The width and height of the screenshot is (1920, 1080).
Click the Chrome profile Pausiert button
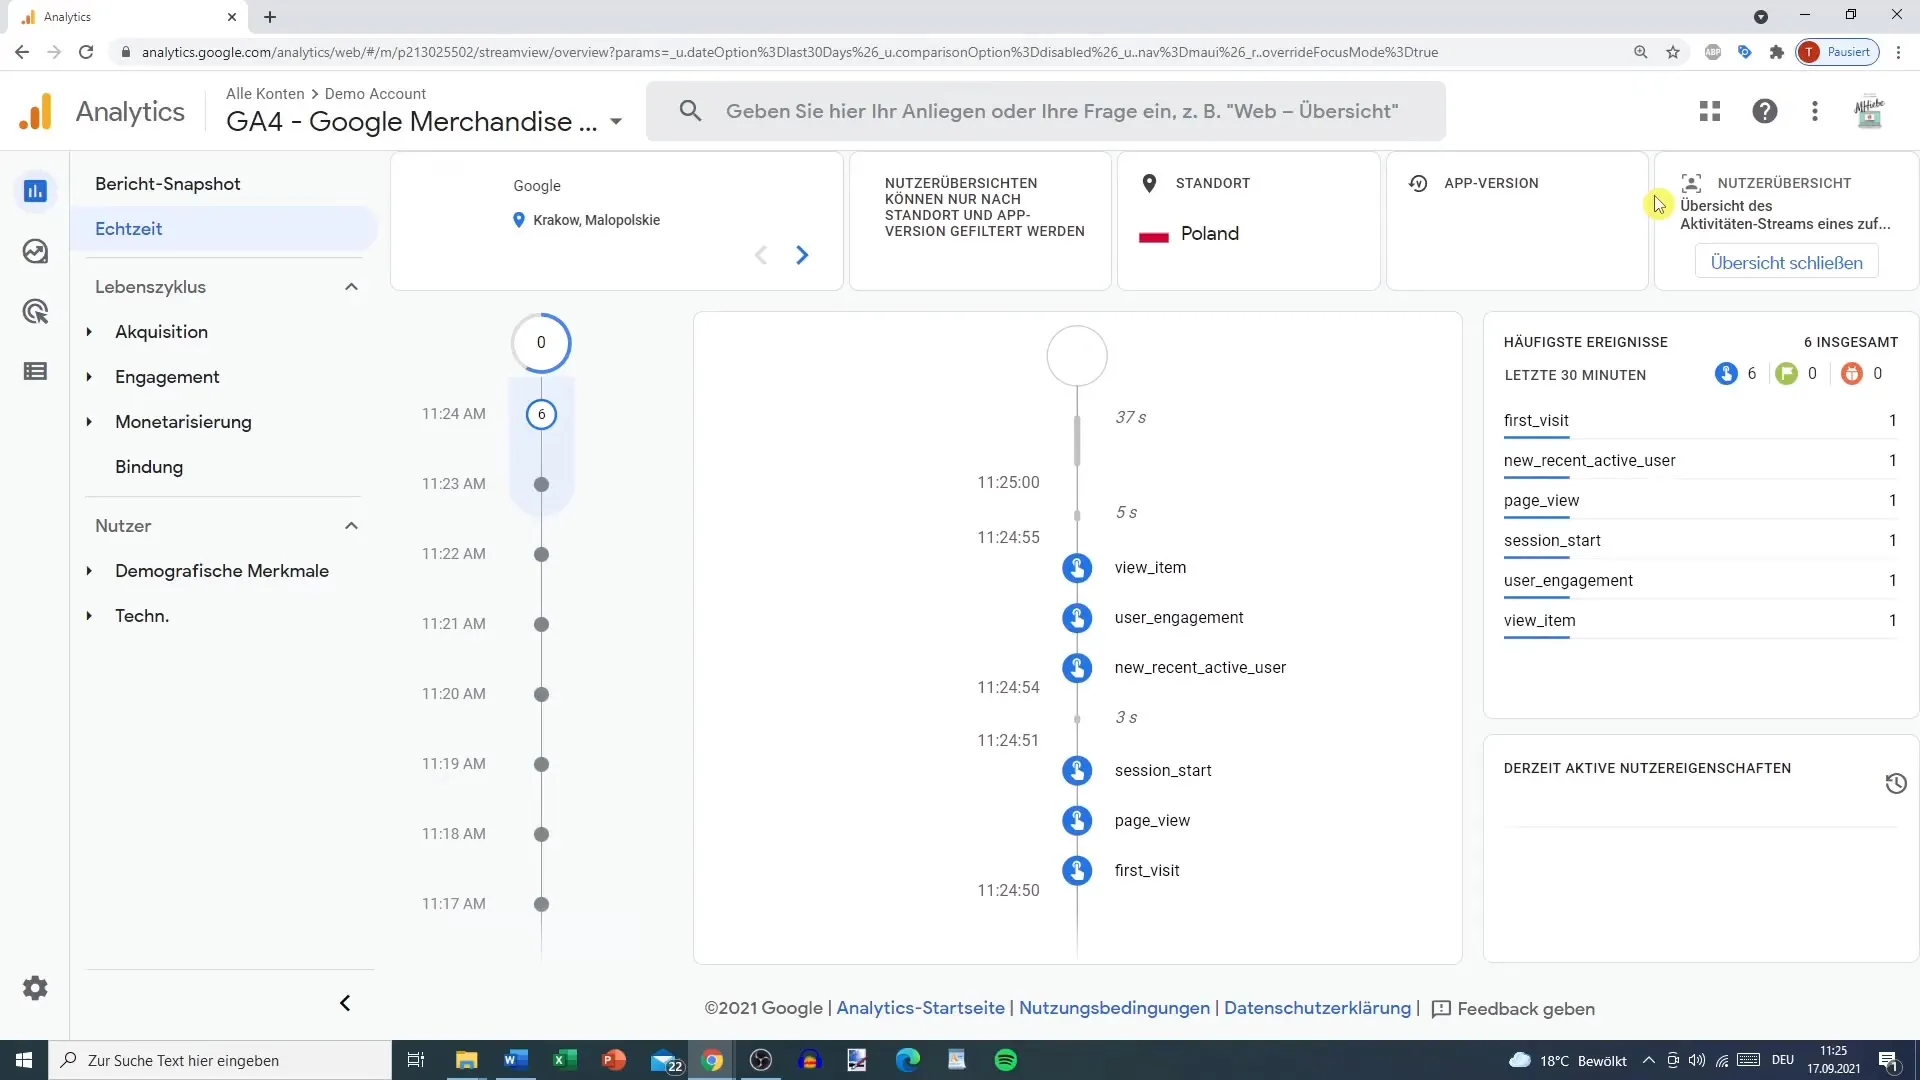pos(1838,52)
